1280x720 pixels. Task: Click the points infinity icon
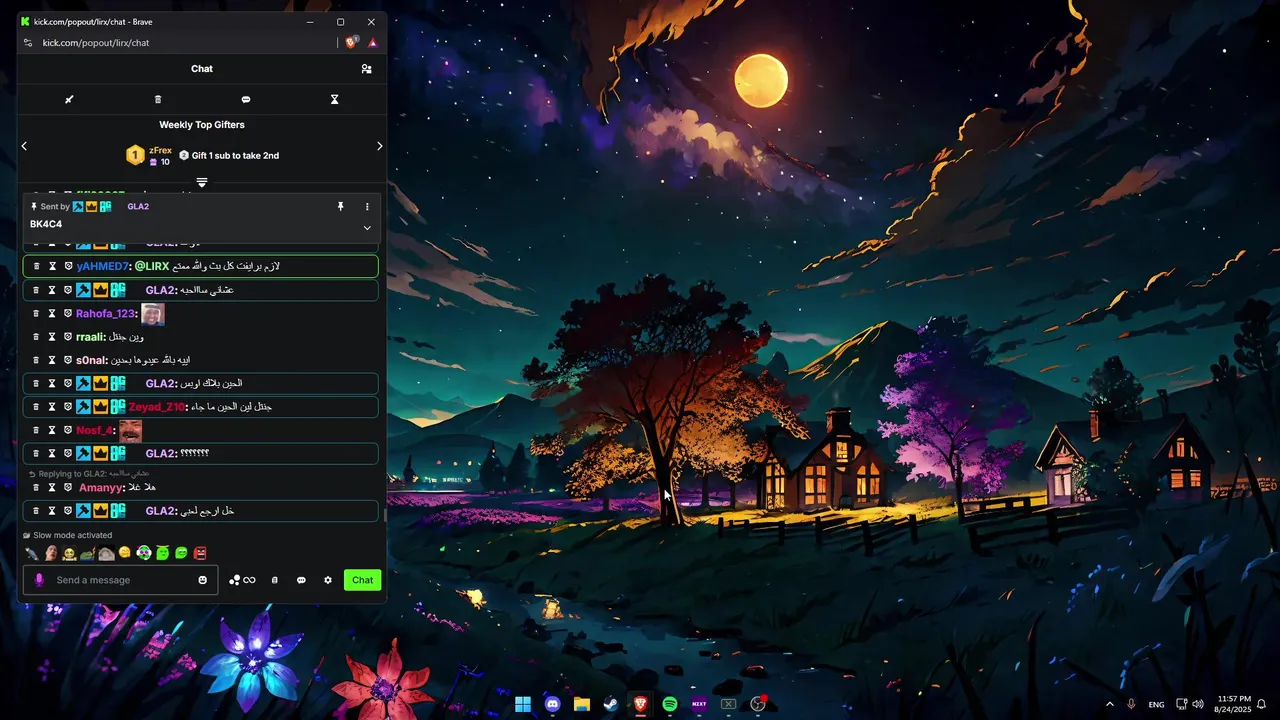(242, 580)
